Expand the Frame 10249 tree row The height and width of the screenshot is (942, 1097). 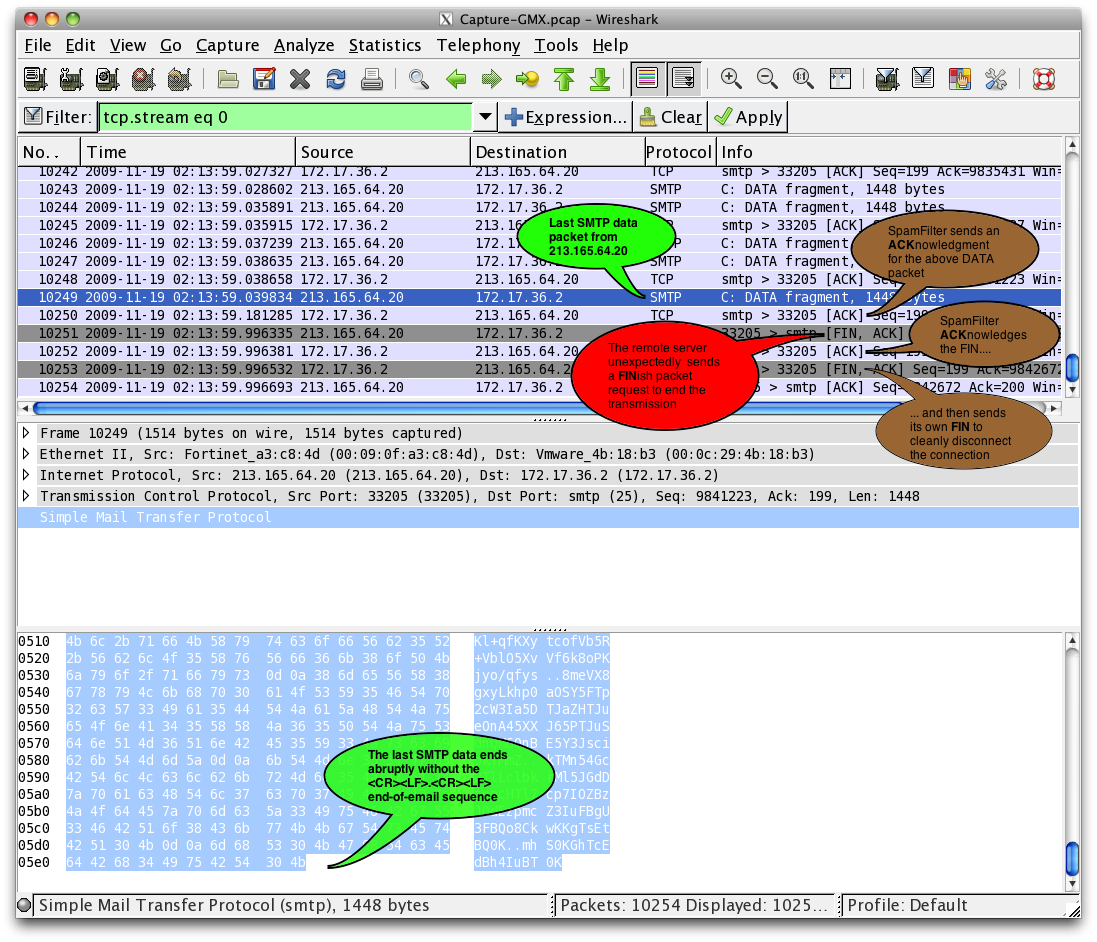coord(27,434)
